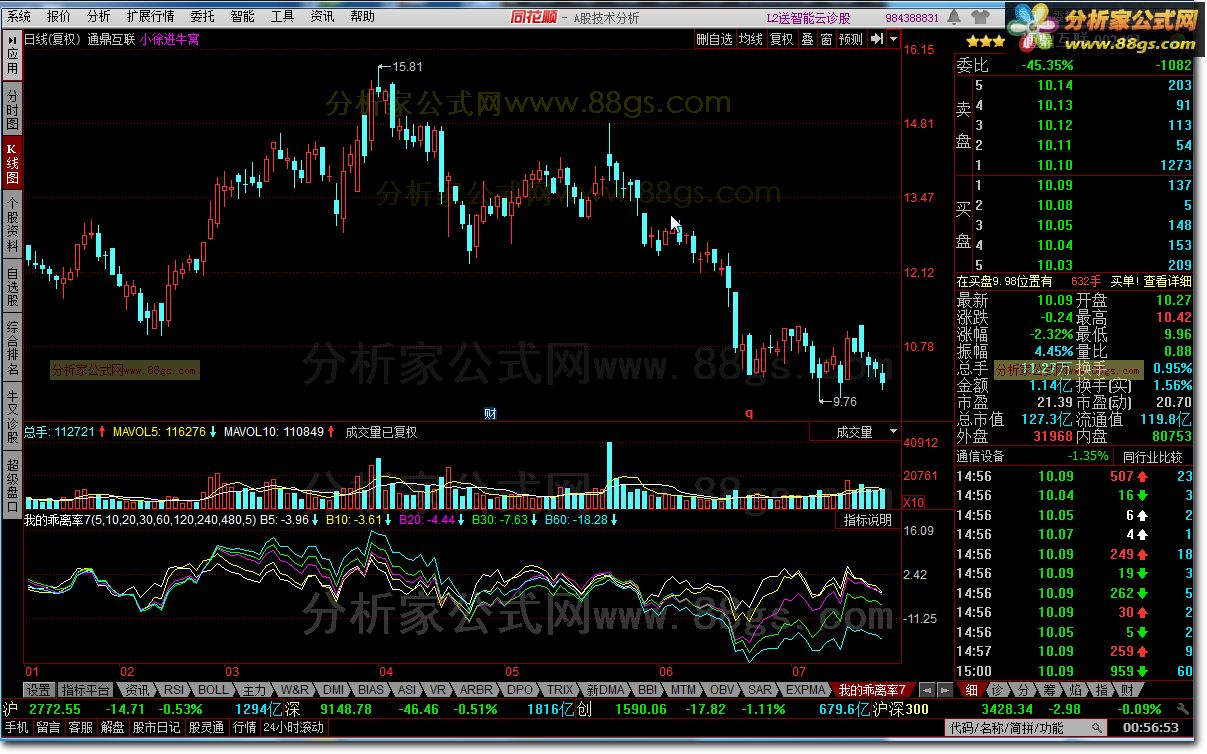
Task: Click the 财 marker on the chart timeline
Action: point(490,413)
